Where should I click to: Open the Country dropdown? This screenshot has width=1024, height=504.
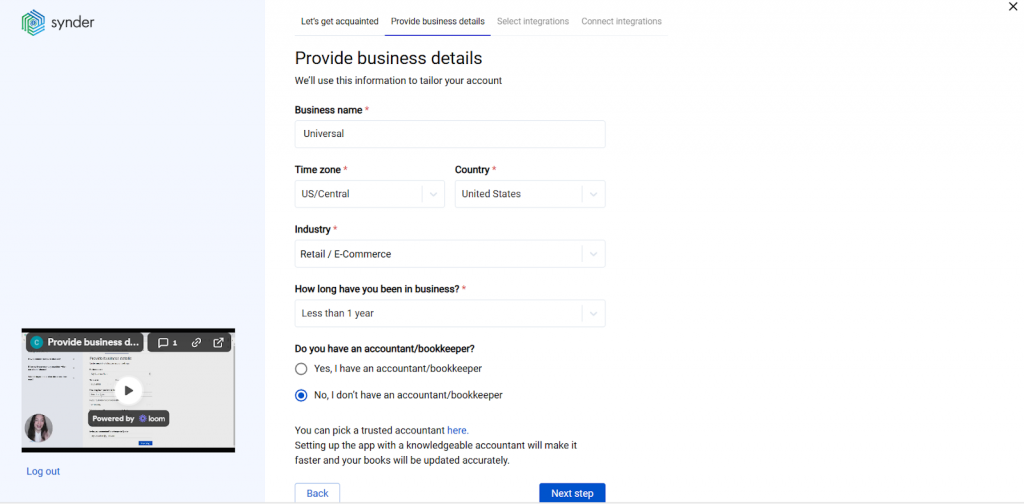tap(593, 194)
